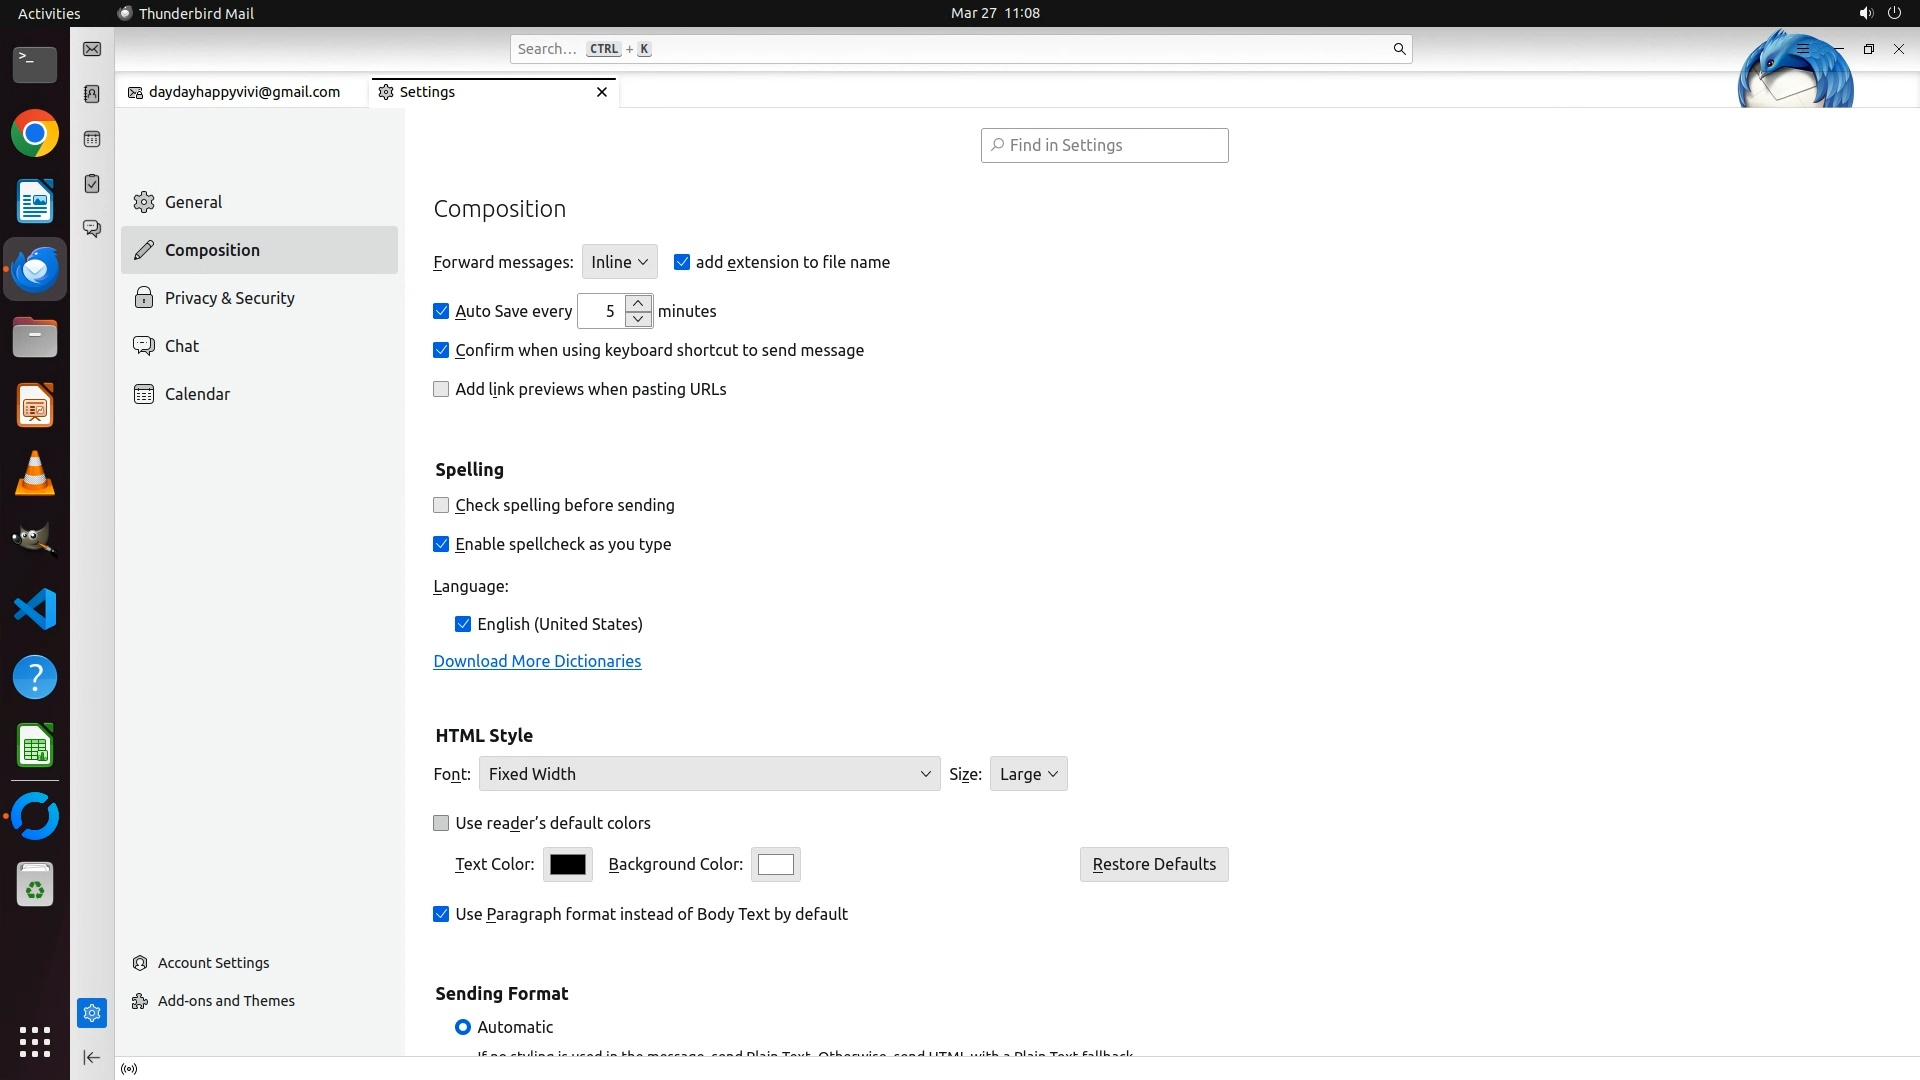Expand the Forward messages Inline dropdown
1920x1080 pixels.
click(619, 262)
